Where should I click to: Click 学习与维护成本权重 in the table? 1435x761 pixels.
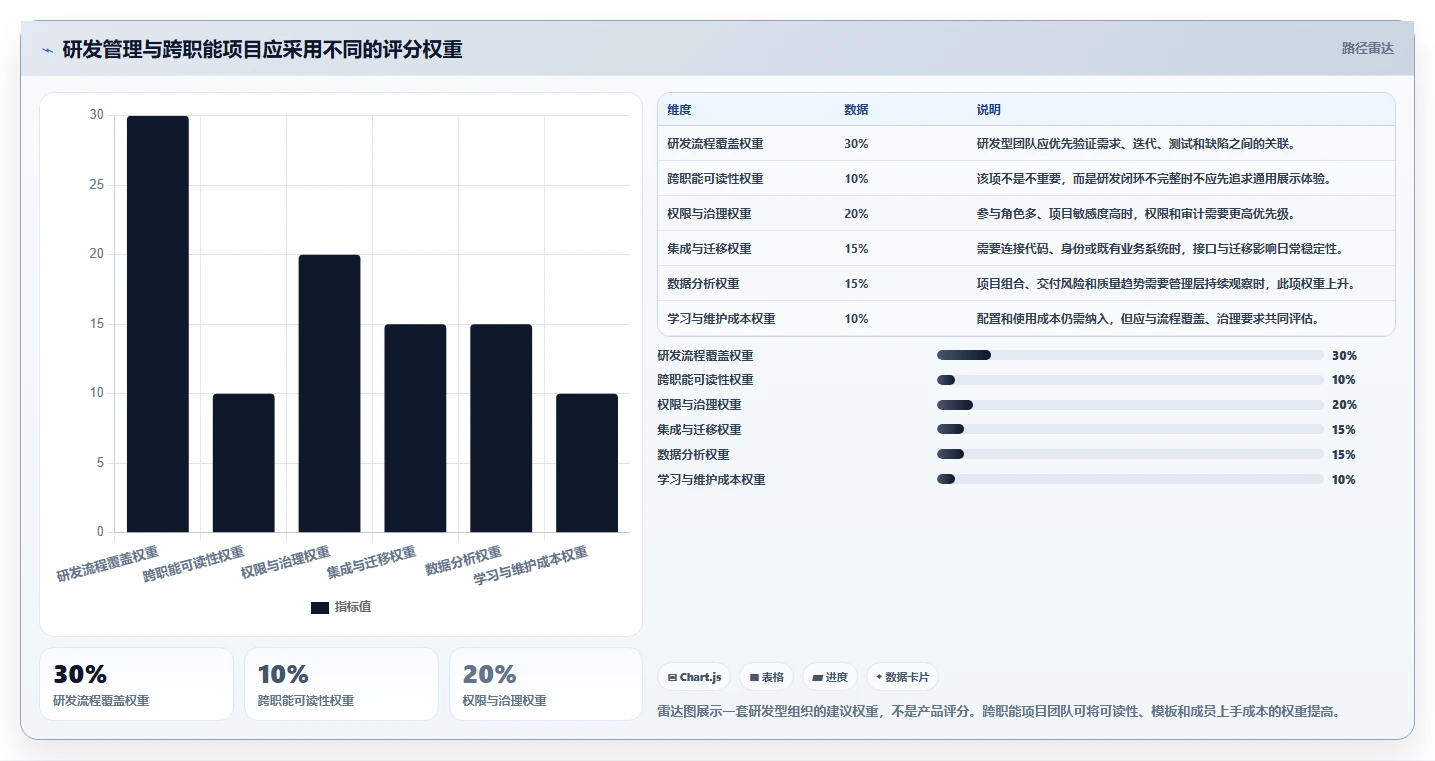pyautogui.click(x=721, y=319)
